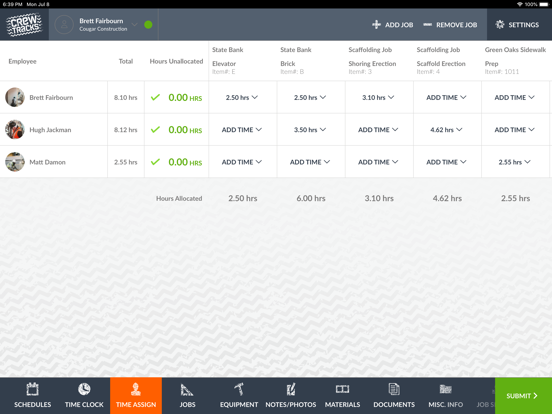The width and height of the screenshot is (552, 414).
Task: Open the Settings button label
Action: point(523,25)
